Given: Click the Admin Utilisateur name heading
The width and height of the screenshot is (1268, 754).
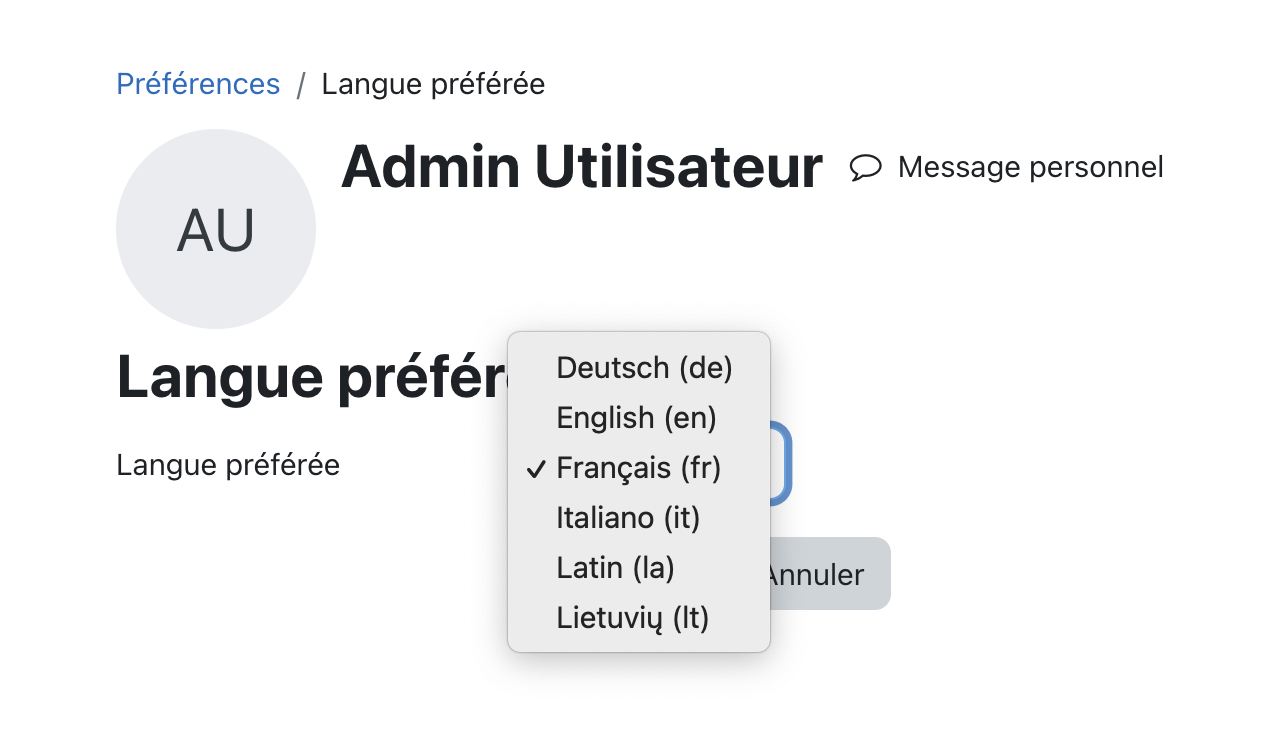Looking at the screenshot, I should [x=582, y=167].
